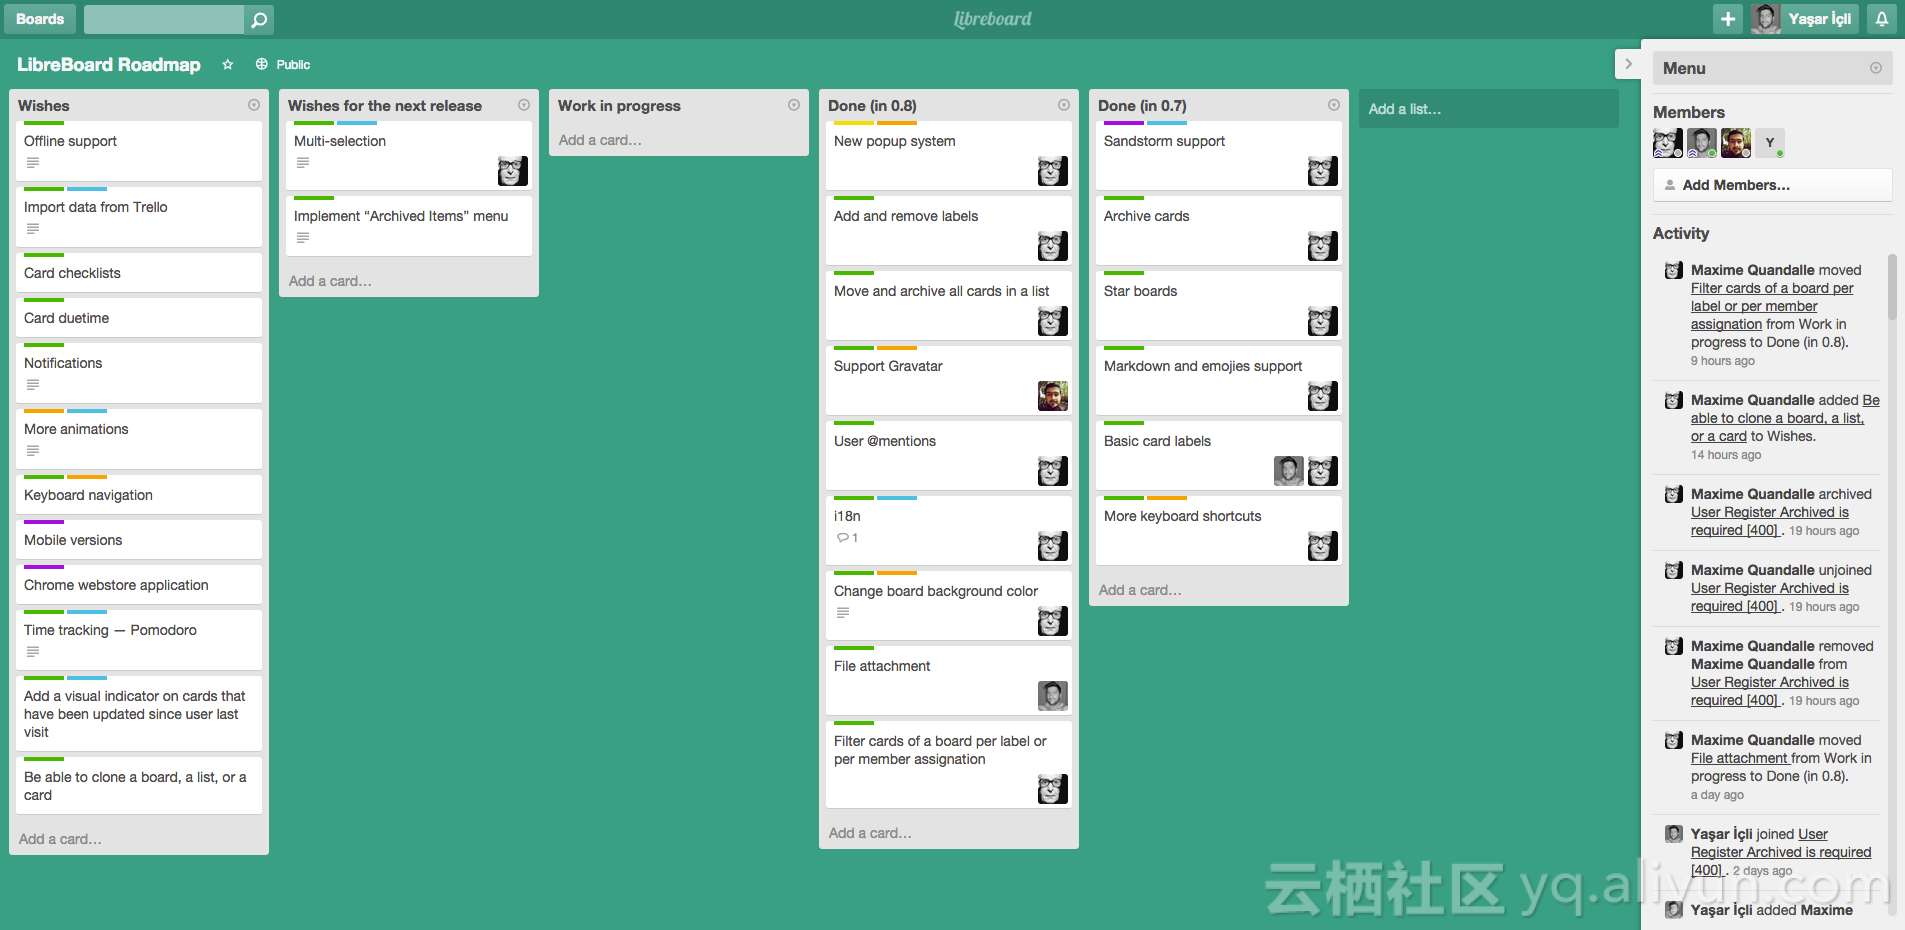Viewport: 1905px width, 930px height.
Task: Click the plus create button in header
Action: pos(1727,19)
